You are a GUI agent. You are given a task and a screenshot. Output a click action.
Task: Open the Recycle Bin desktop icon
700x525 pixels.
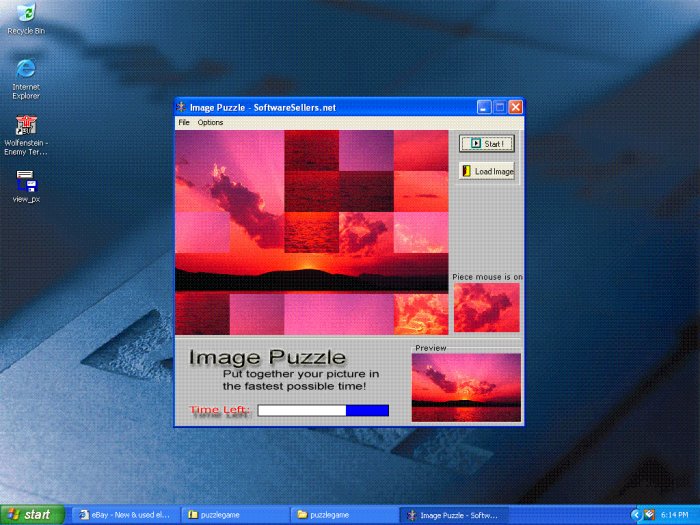tap(26, 19)
